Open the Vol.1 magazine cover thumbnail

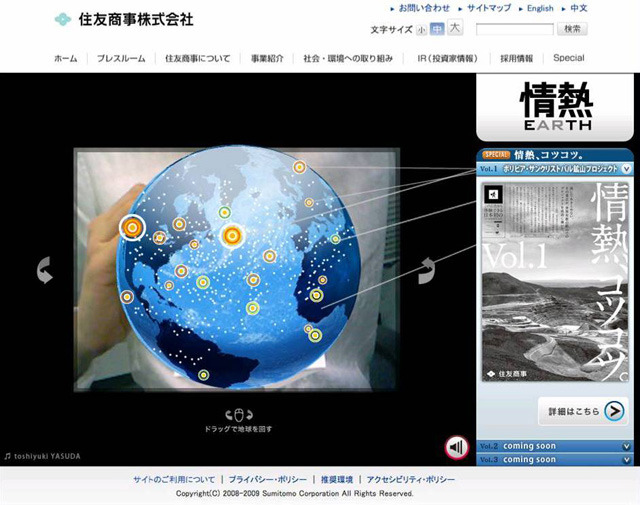pyautogui.click(x=554, y=282)
